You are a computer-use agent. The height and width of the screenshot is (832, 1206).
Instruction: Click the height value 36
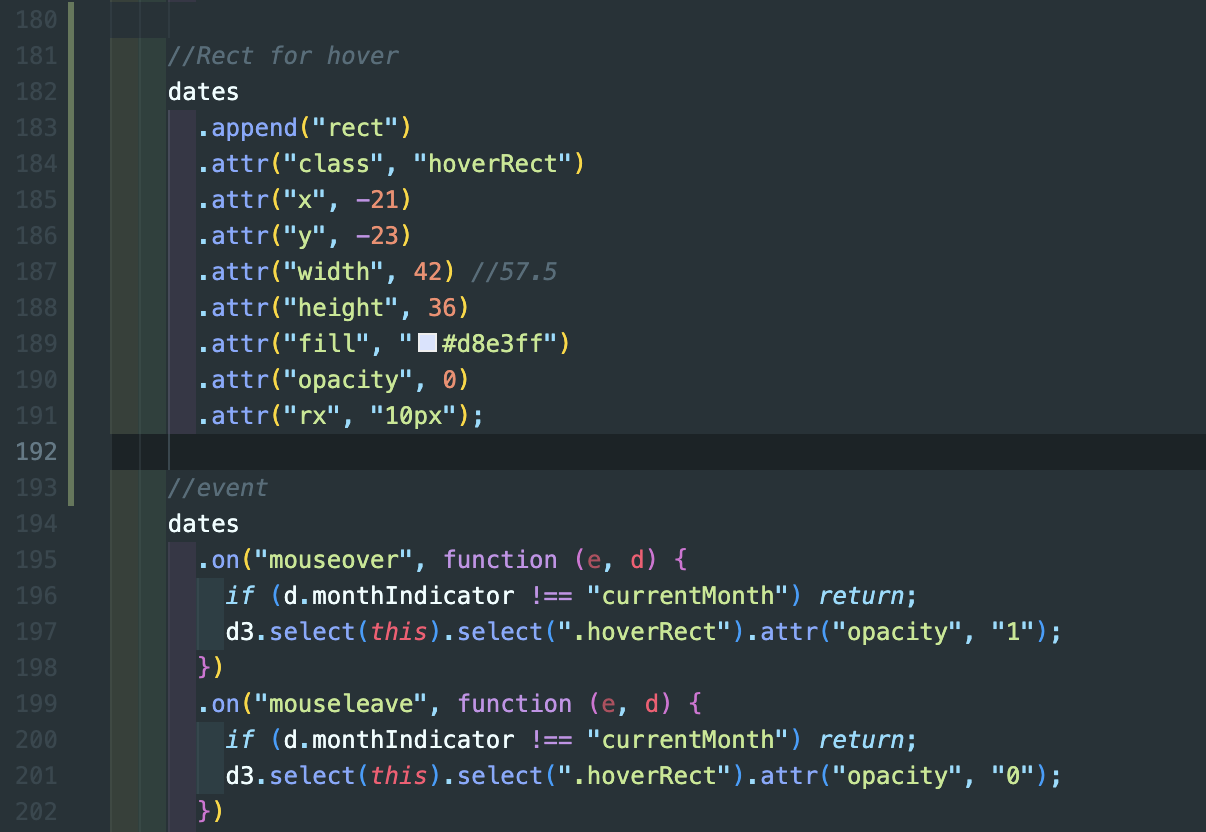(x=441, y=308)
